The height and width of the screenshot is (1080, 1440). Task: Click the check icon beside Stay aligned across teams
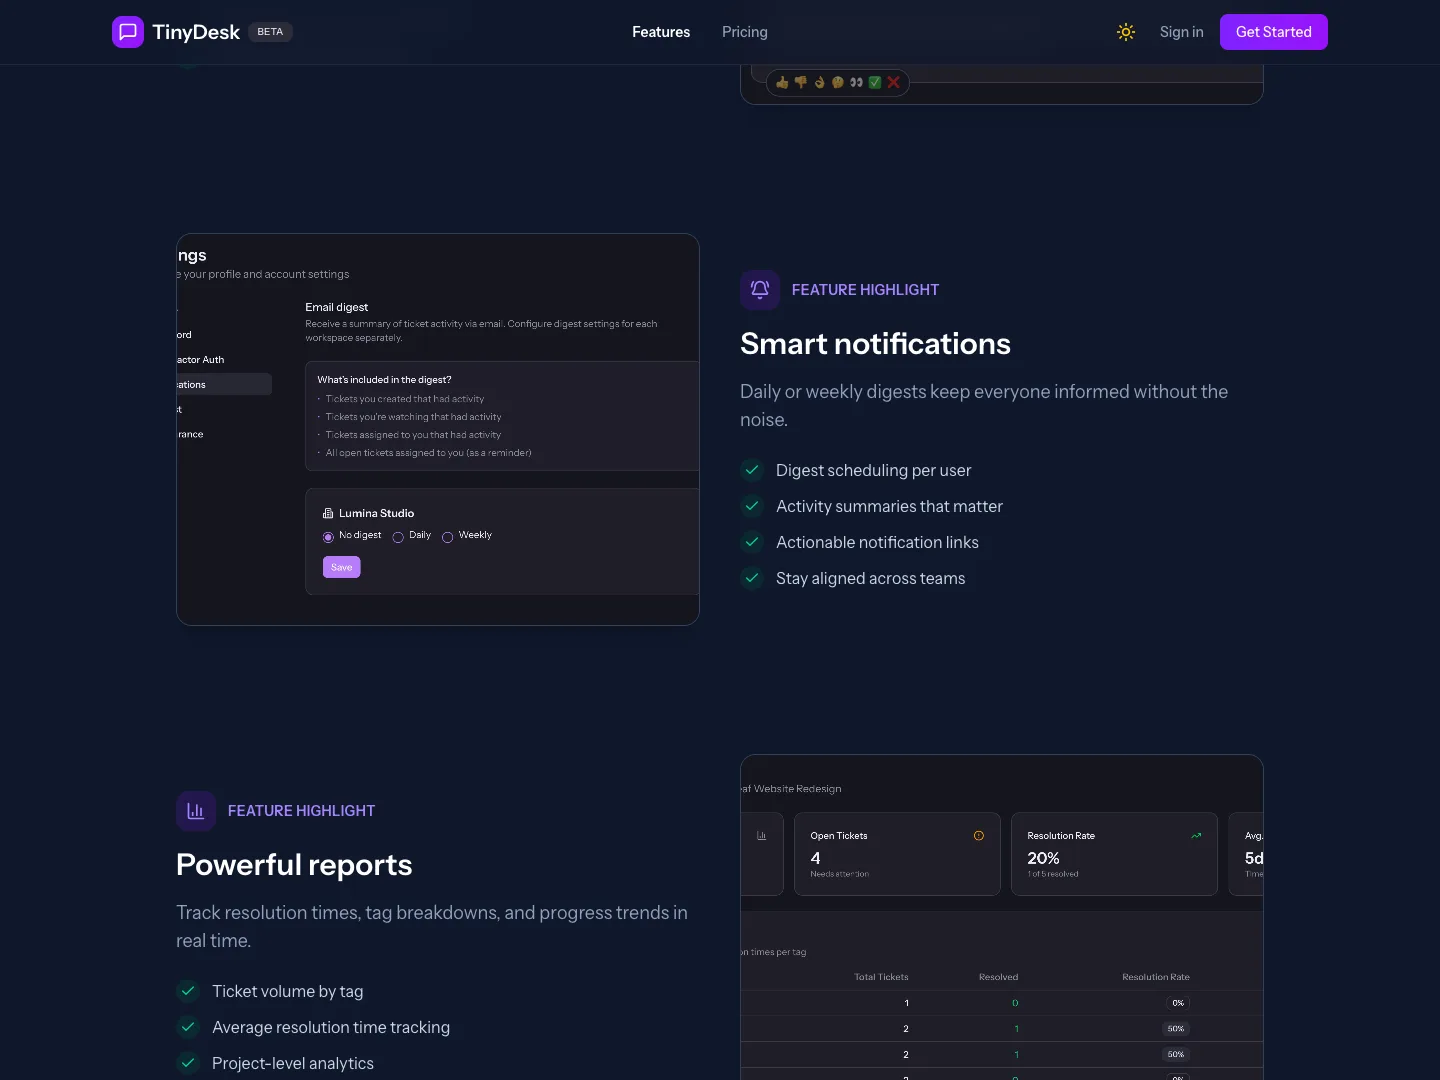pos(752,578)
